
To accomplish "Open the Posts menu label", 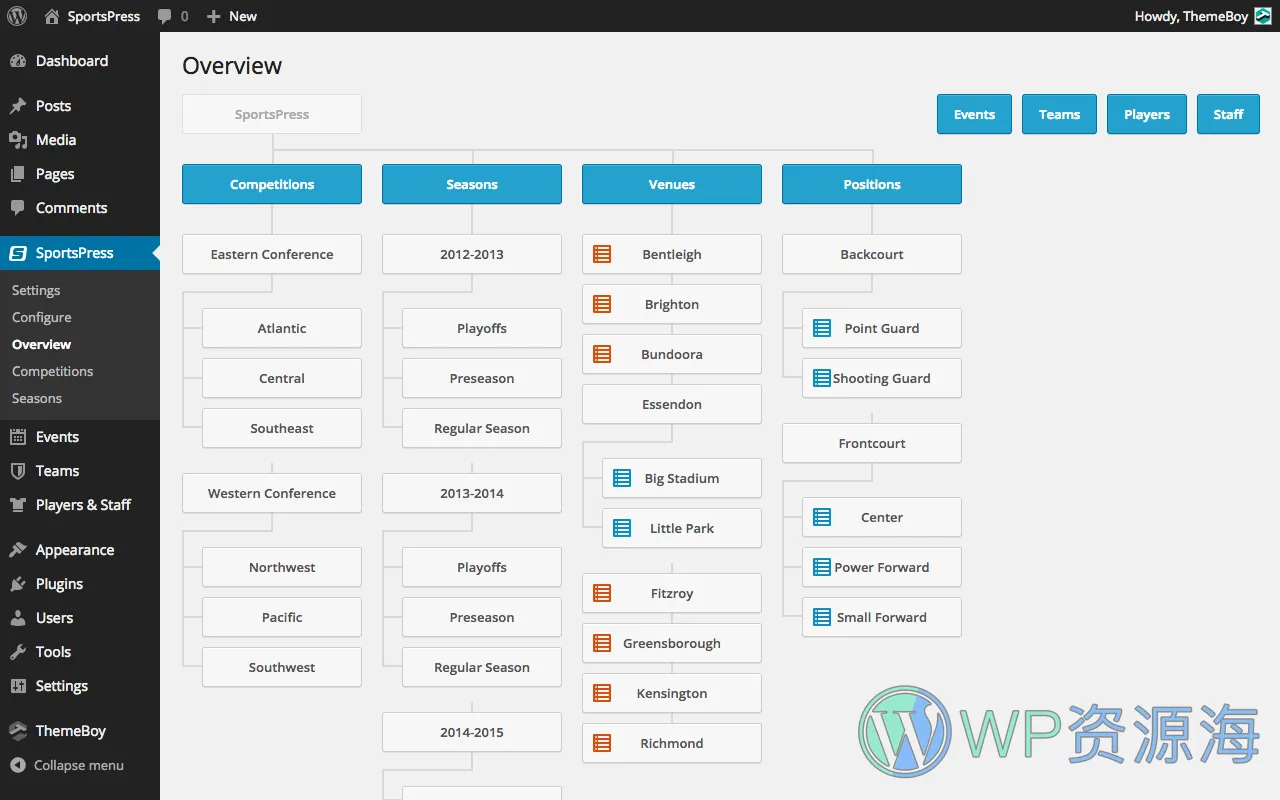I will click(54, 106).
